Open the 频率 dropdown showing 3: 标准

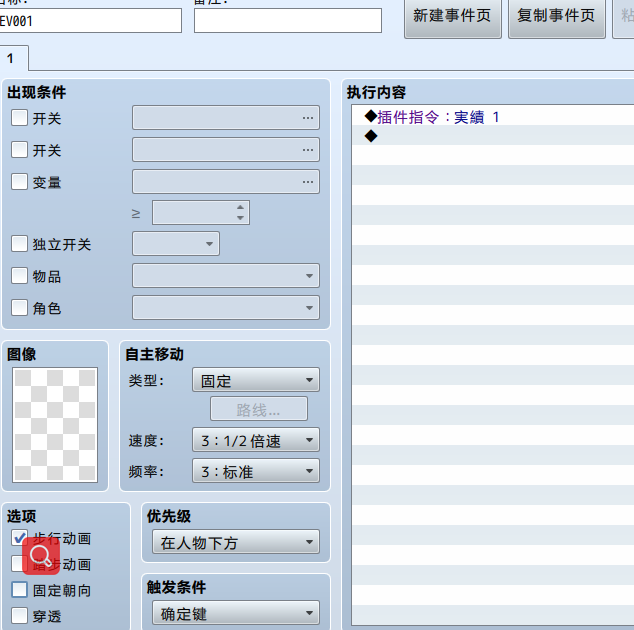(x=256, y=471)
